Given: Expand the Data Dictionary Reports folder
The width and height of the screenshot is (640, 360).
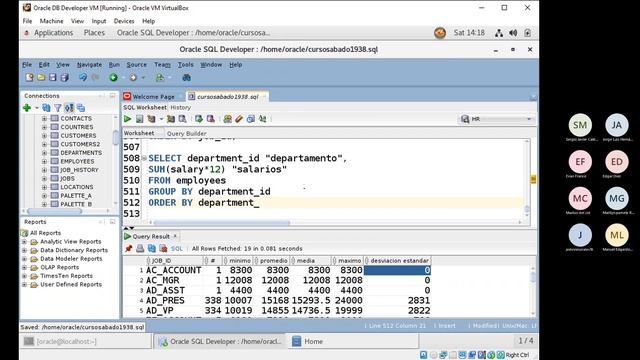Looking at the screenshot, I should tap(24, 250).
